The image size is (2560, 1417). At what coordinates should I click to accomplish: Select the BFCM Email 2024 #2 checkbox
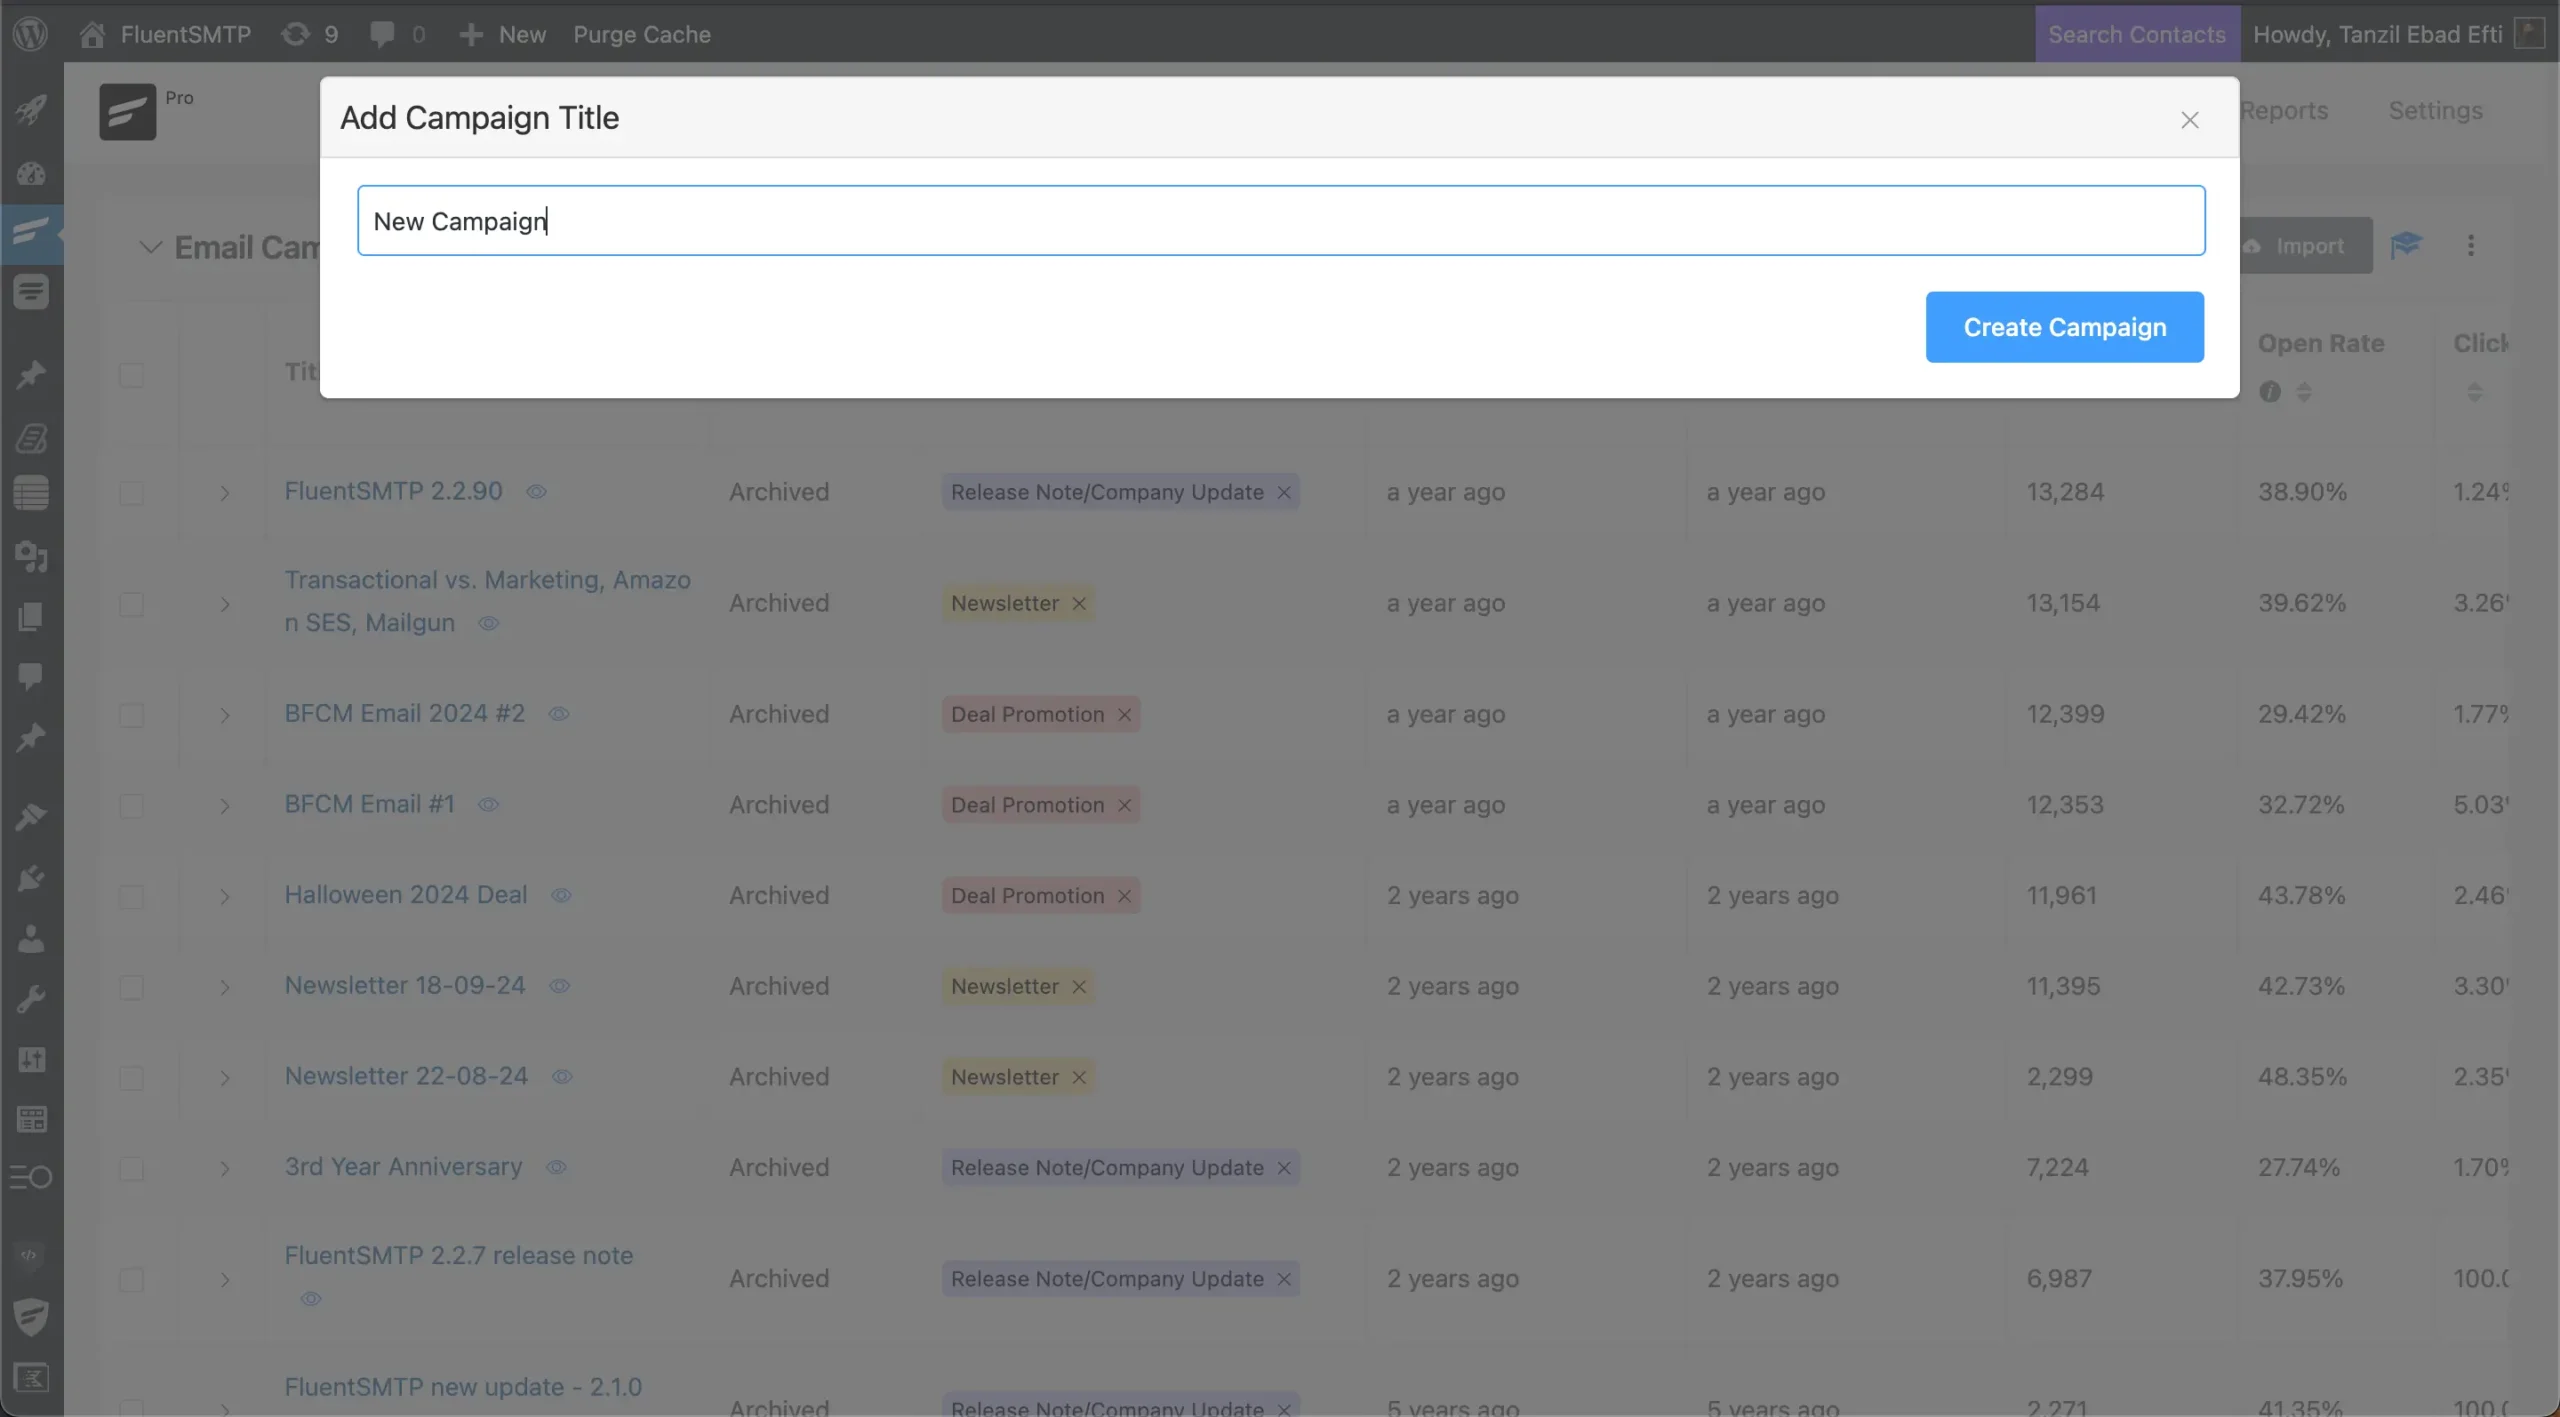coord(131,715)
